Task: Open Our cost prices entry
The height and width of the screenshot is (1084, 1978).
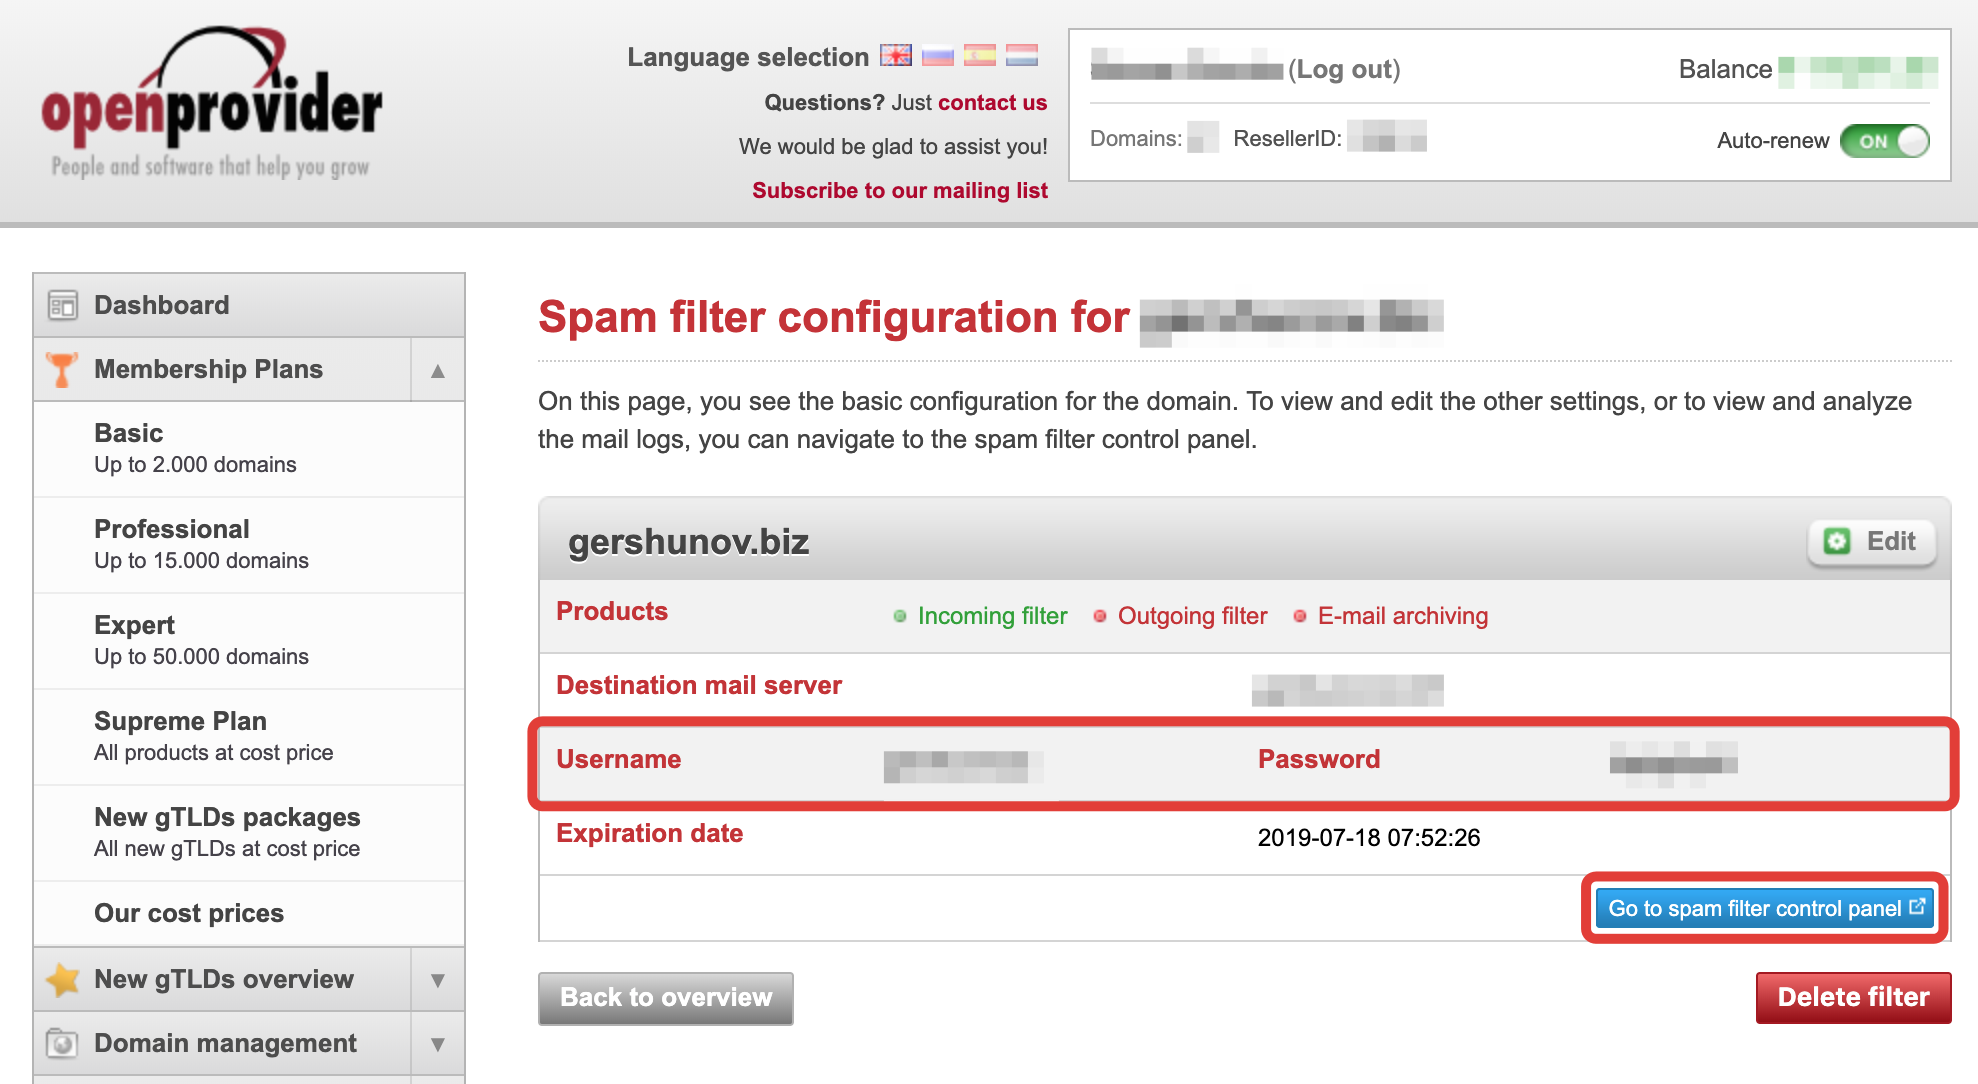Action: (x=249, y=913)
